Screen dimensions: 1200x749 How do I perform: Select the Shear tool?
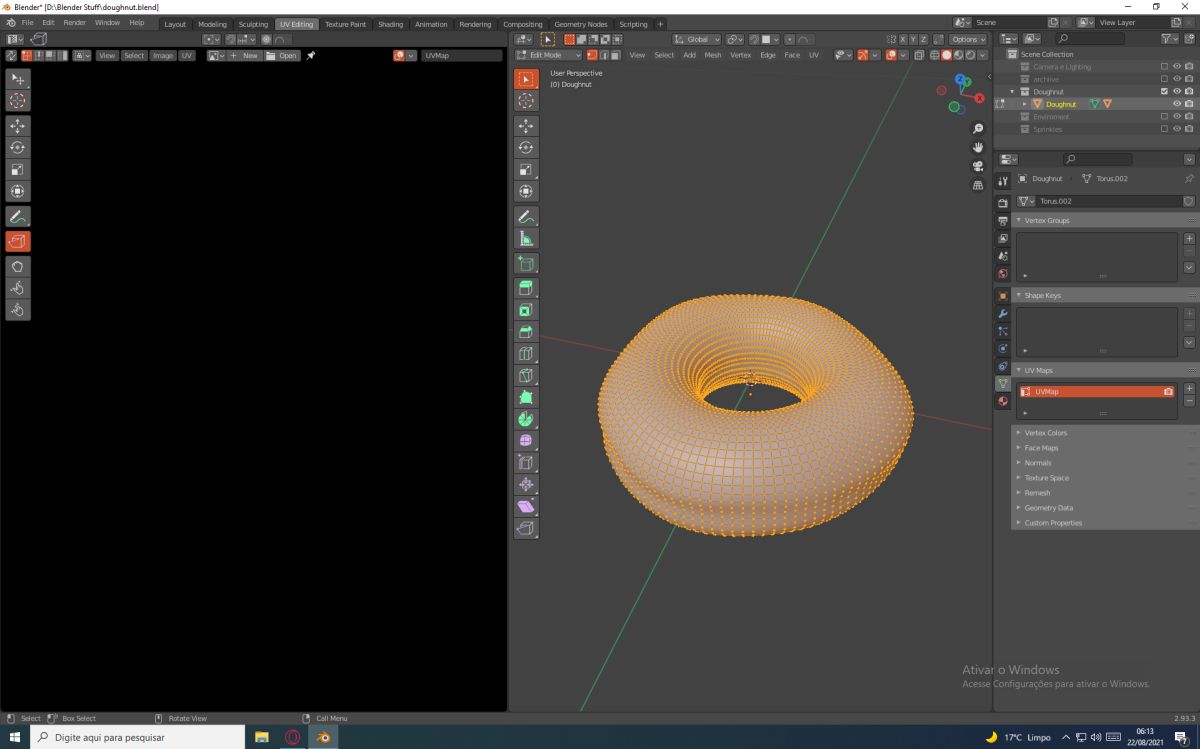[526, 507]
